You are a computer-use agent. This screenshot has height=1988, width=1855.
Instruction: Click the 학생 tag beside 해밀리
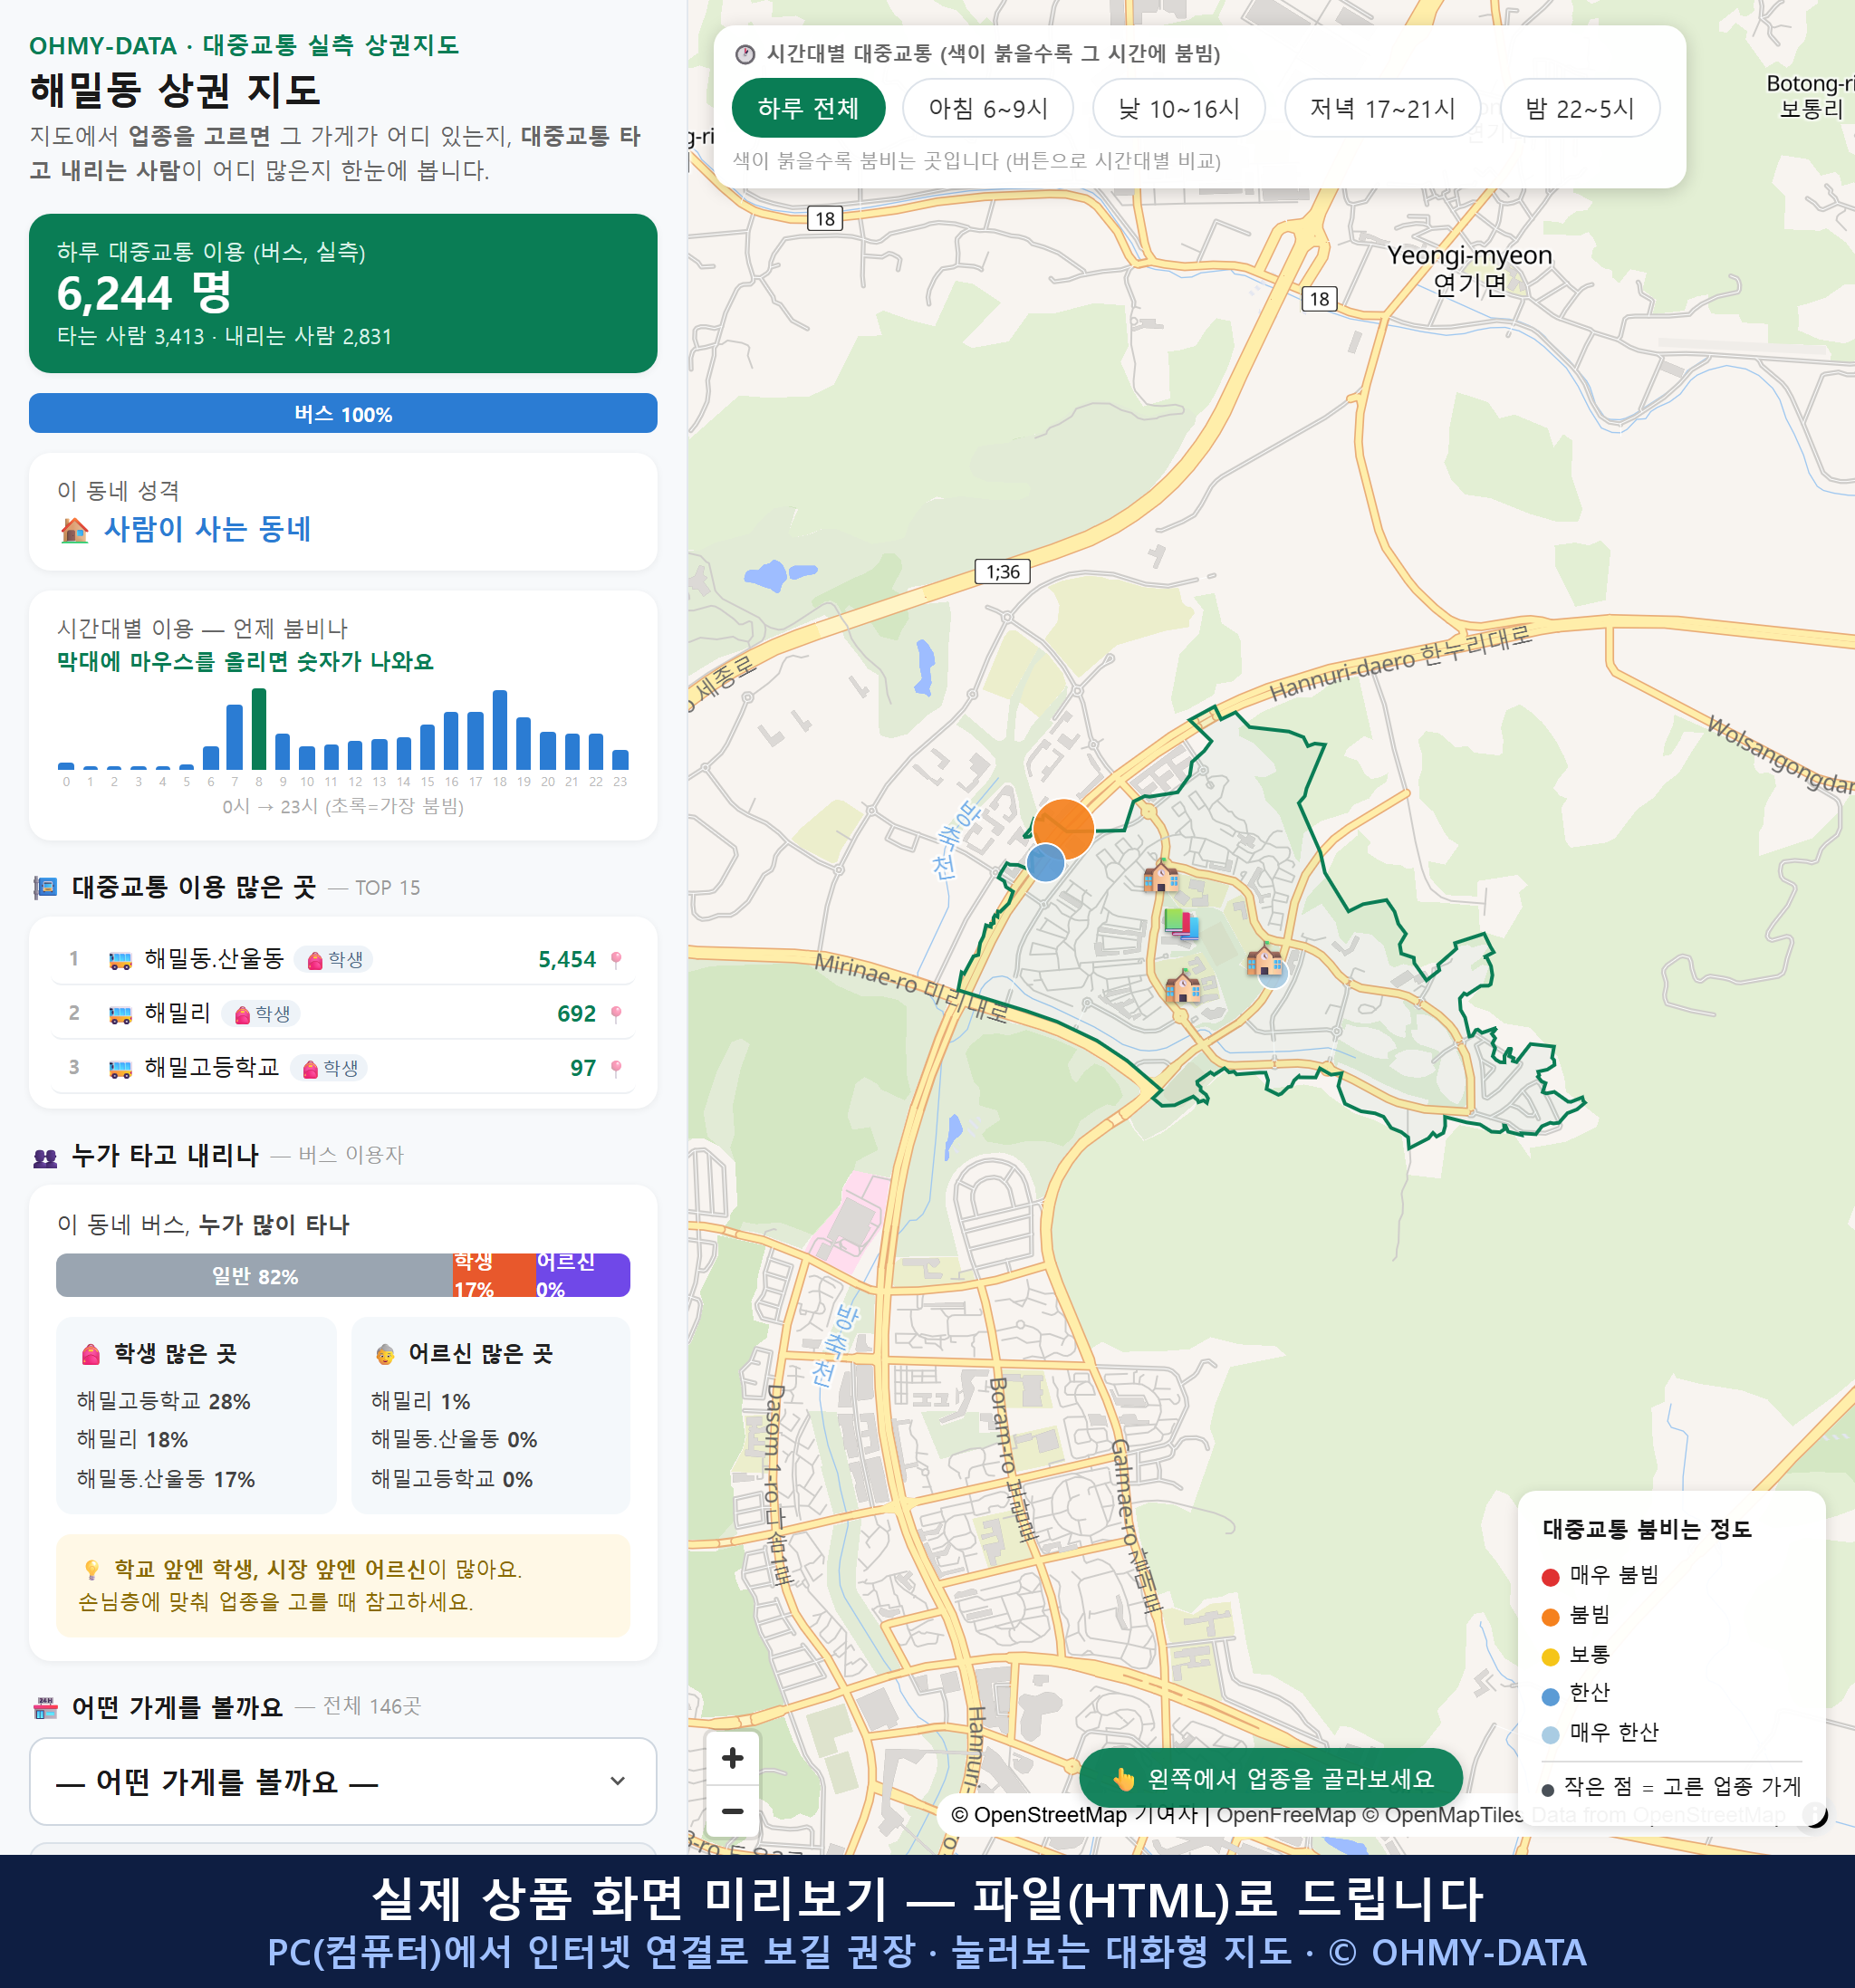coord(262,1014)
